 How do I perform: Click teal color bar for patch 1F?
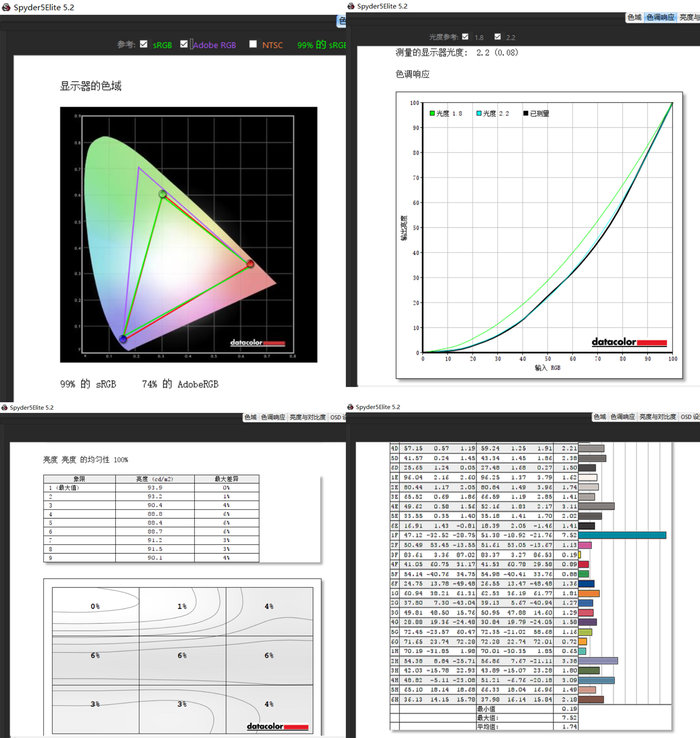click(622, 535)
